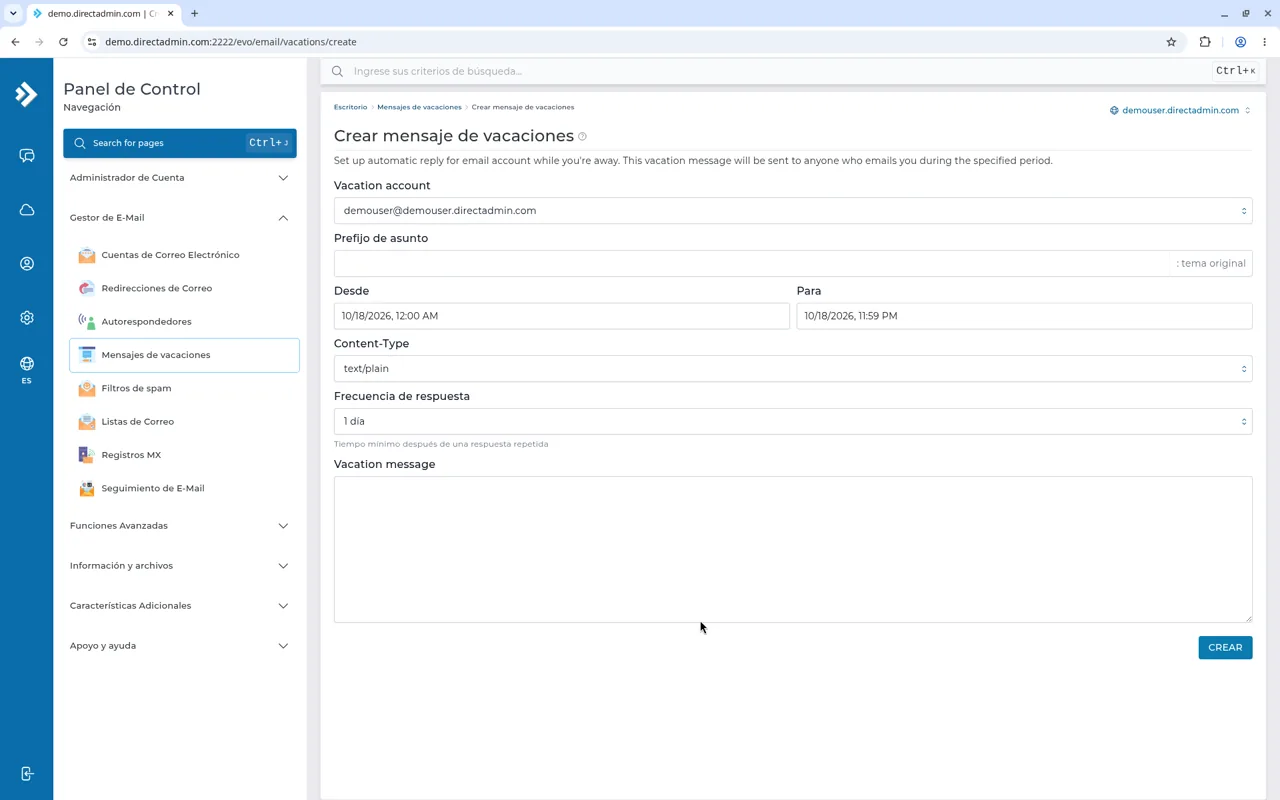1280x800 pixels.
Task: Open the settings gear icon in blue sidebar
Action: point(27,318)
